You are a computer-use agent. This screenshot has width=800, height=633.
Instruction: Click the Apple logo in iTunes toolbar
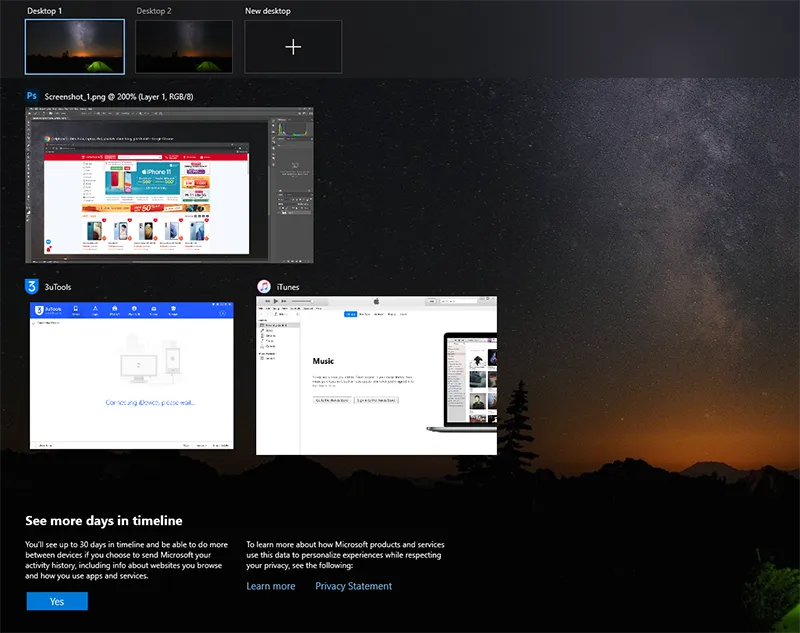point(377,302)
